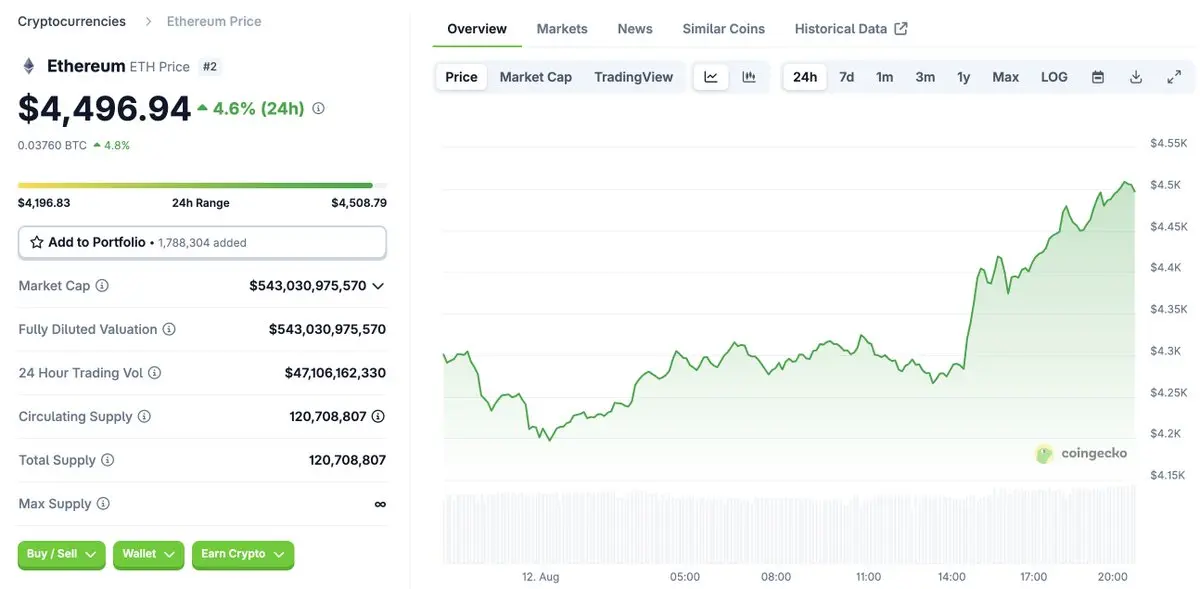The image size is (1200, 589).
Task: Open the calendar date range picker
Action: pos(1098,77)
